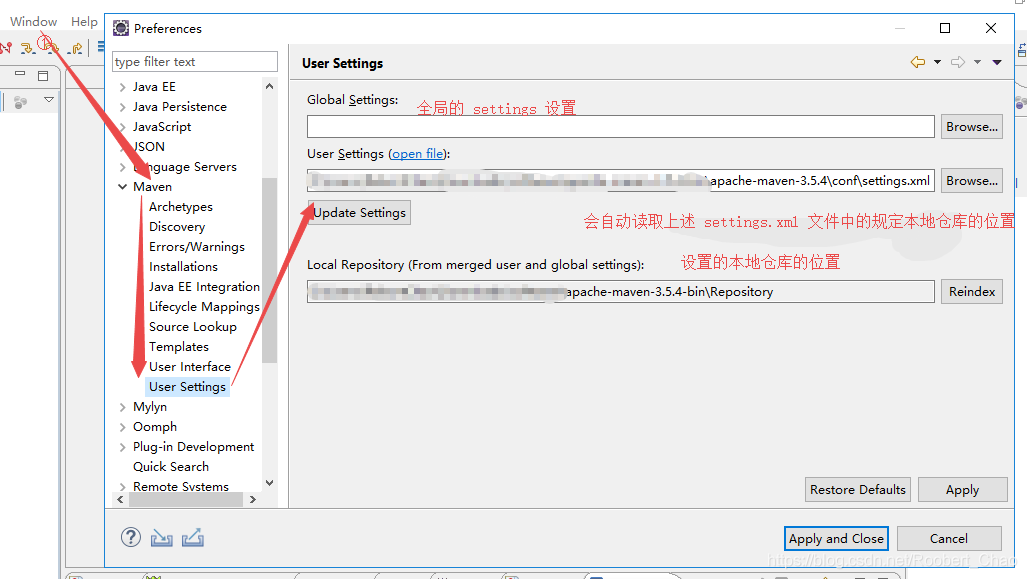1027x579 pixels.
Task: Click the User Settings path field
Action: click(620, 181)
